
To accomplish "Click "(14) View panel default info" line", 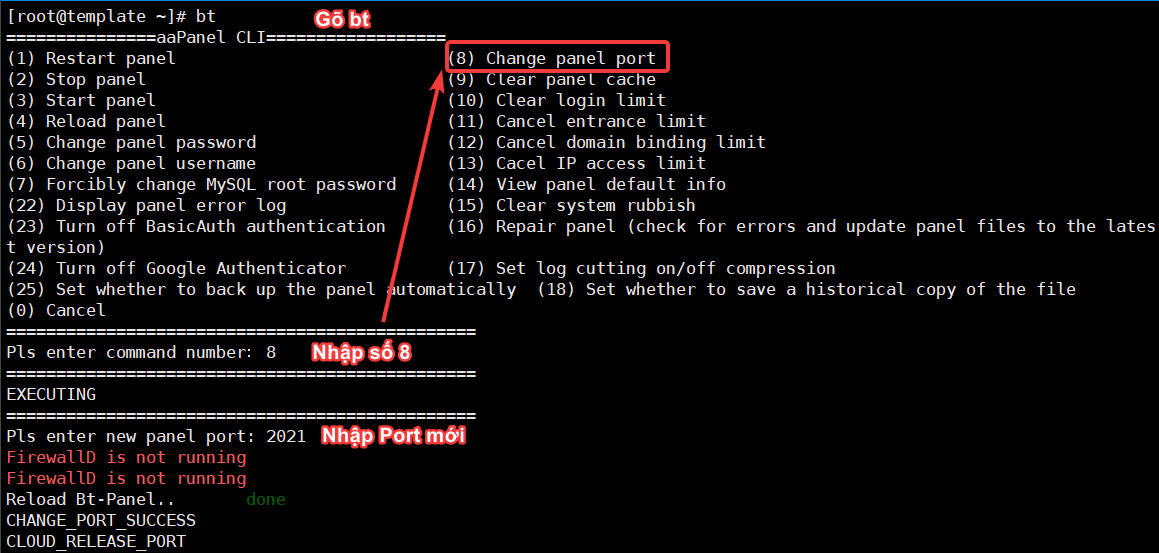I will click(x=586, y=184).
